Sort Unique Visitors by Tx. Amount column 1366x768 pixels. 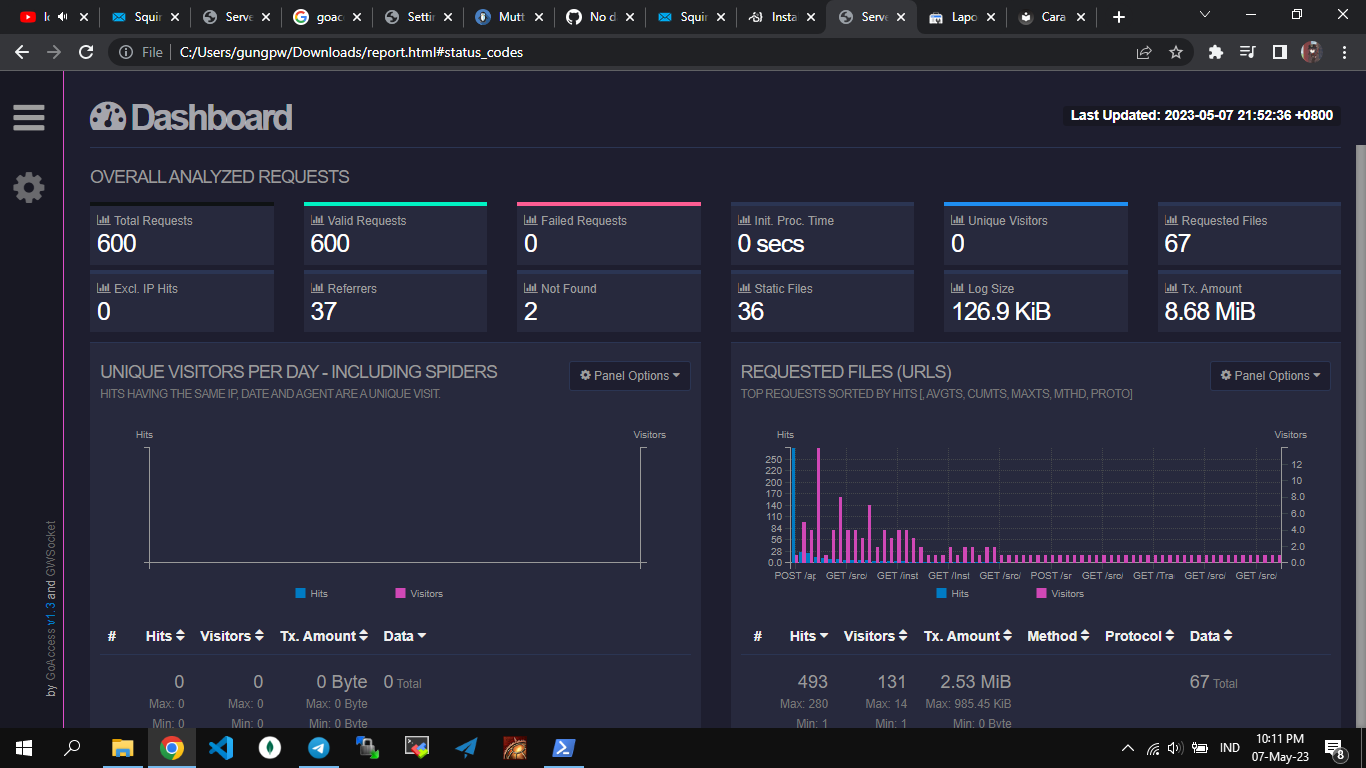point(324,636)
